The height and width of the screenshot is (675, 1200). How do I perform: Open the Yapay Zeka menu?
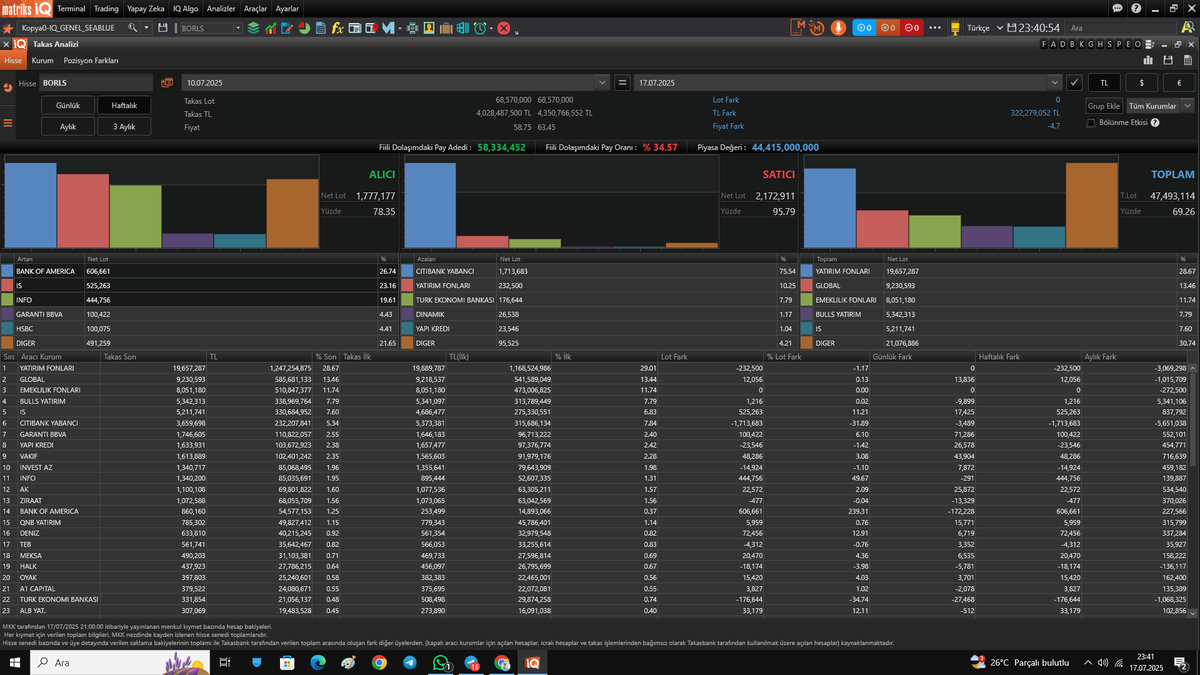coord(146,8)
